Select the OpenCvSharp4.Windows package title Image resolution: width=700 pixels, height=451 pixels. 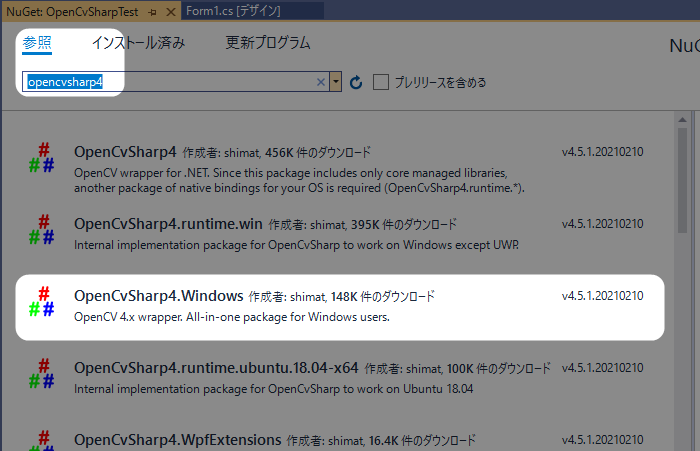pyautogui.click(x=158, y=296)
